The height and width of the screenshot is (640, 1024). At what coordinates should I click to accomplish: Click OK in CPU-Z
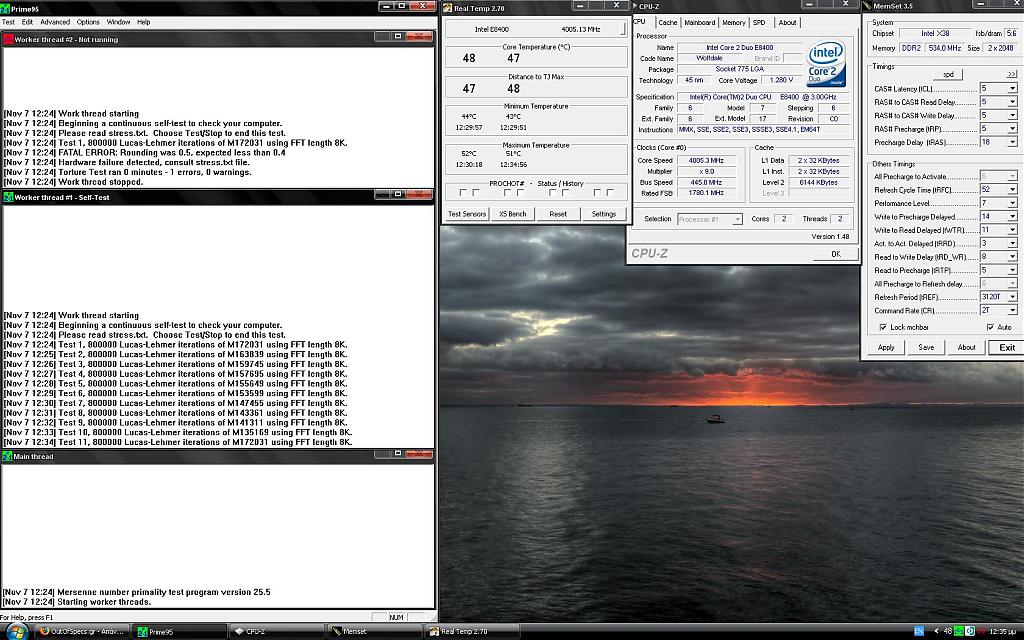[836, 254]
